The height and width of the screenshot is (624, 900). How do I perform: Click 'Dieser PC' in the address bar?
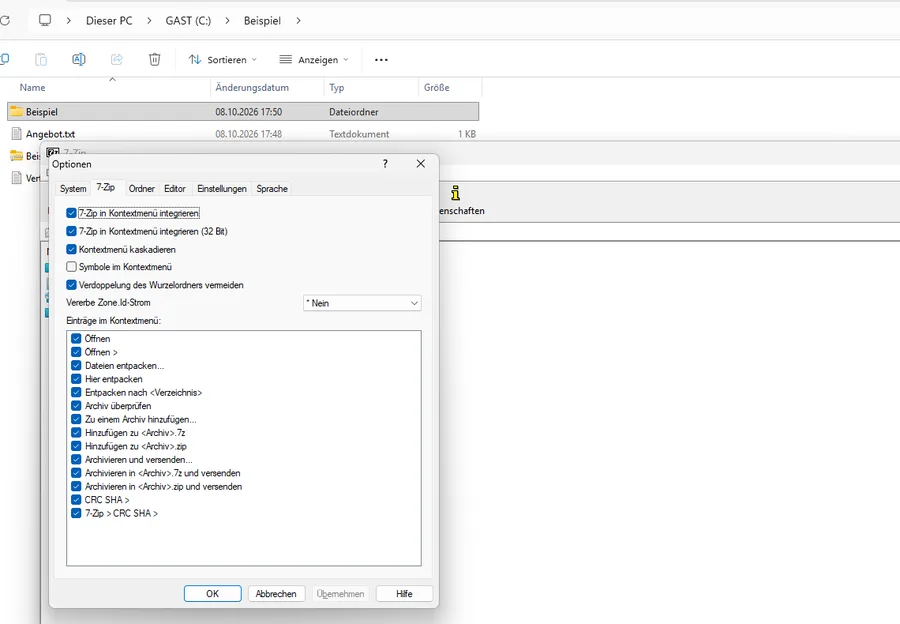click(x=109, y=21)
